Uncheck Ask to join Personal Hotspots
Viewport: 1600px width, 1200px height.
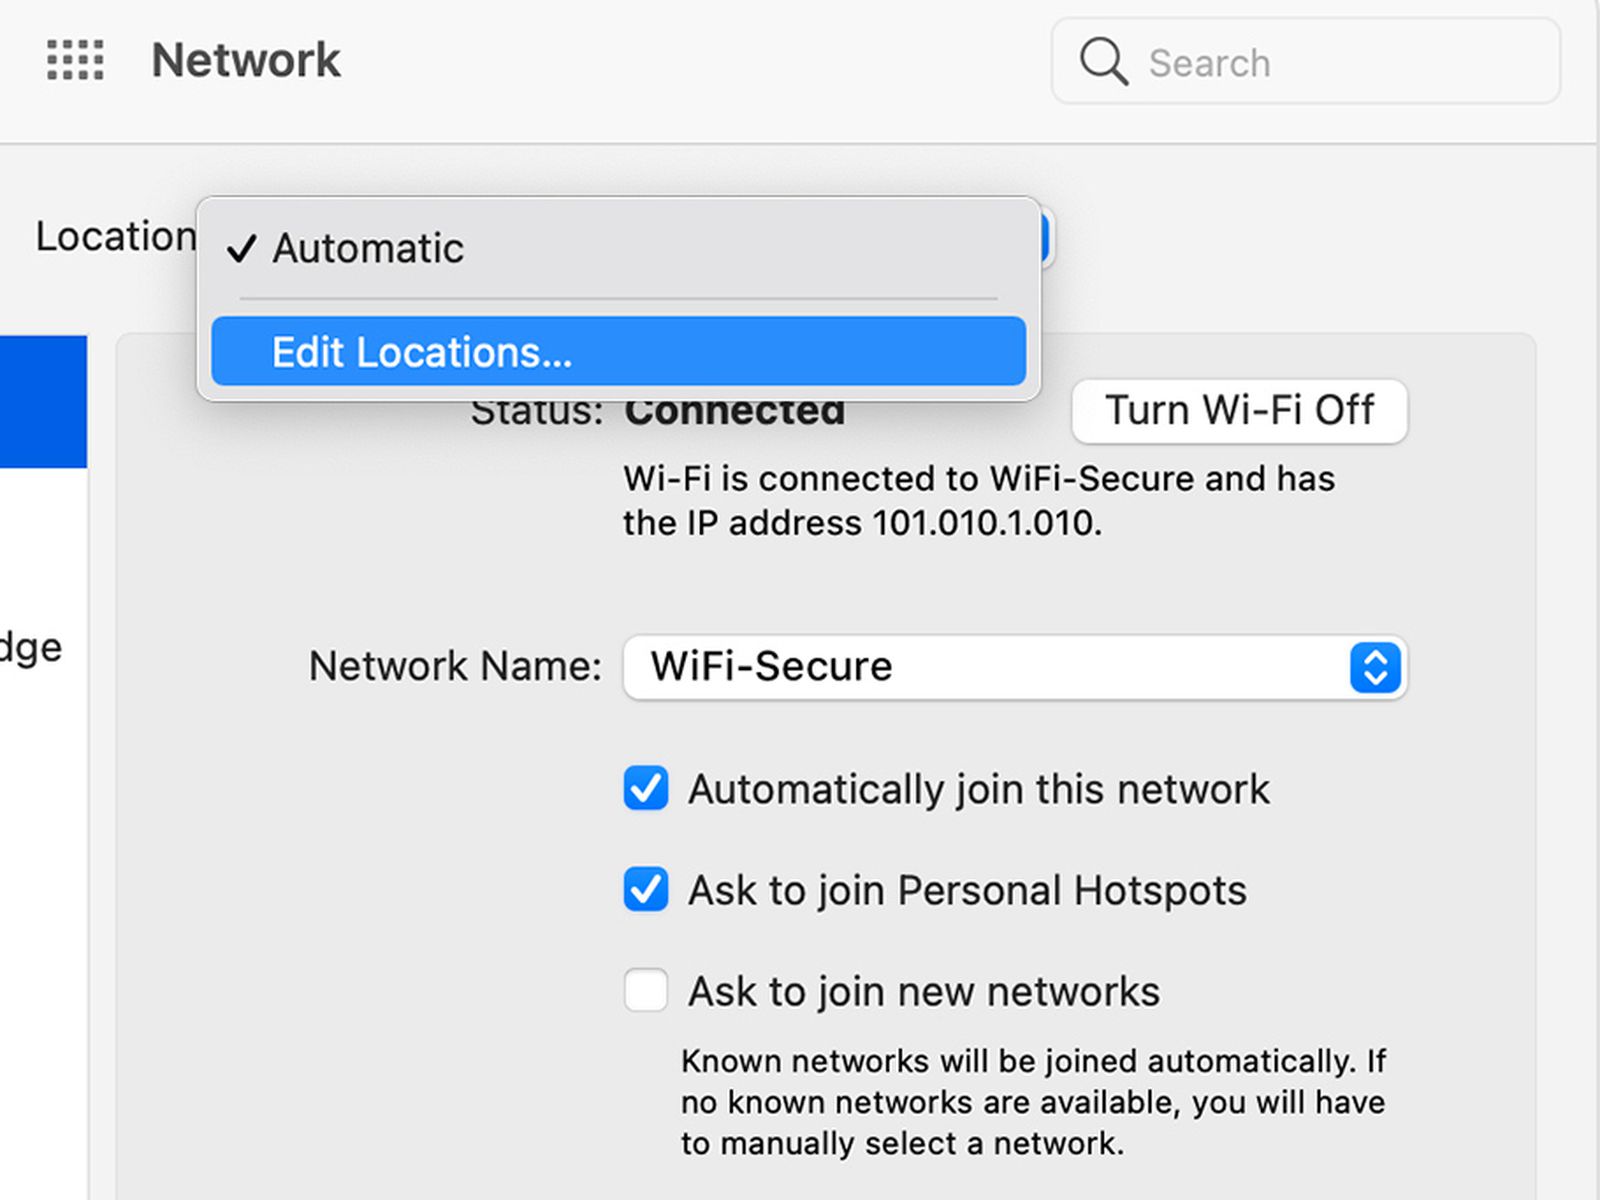click(x=646, y=890)
